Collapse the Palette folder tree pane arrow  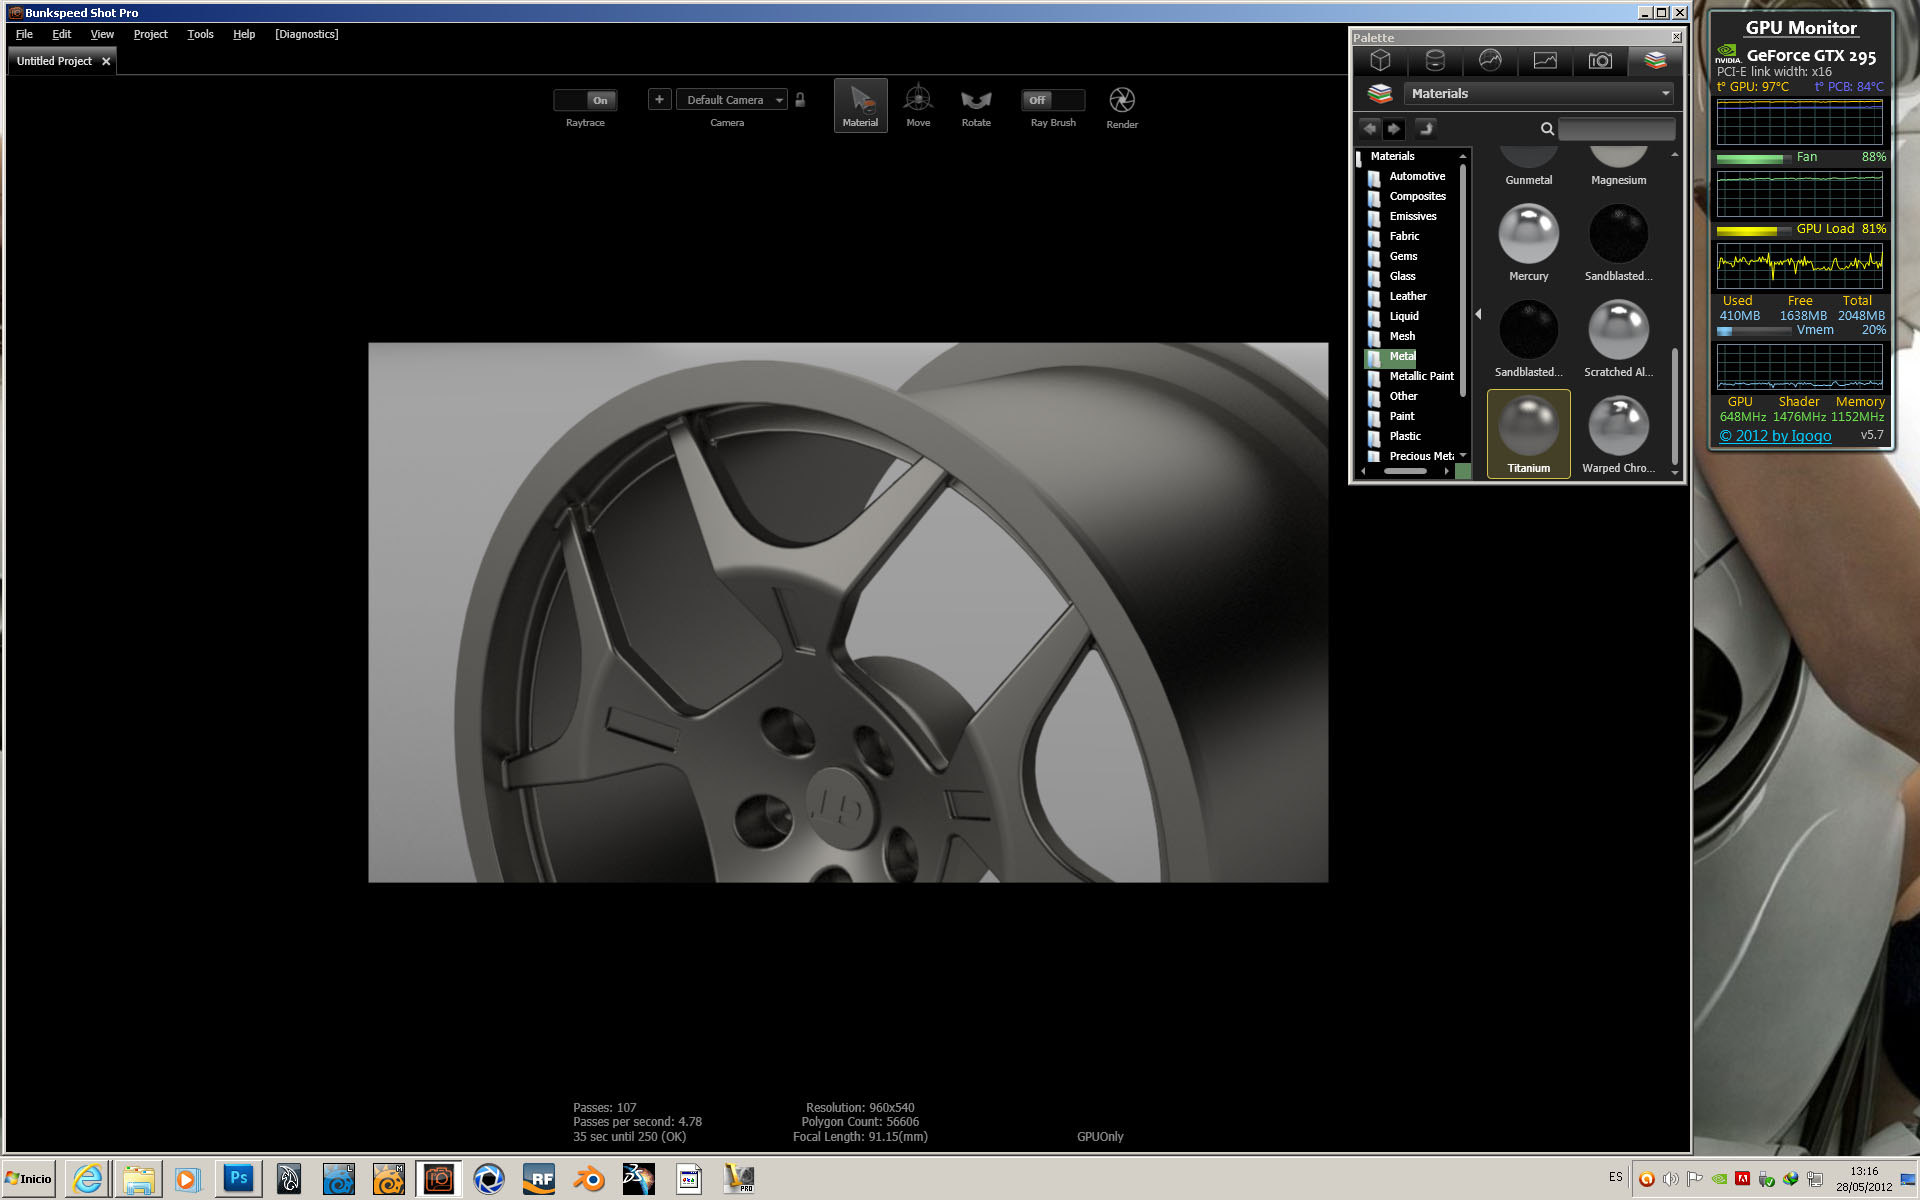1478,314
